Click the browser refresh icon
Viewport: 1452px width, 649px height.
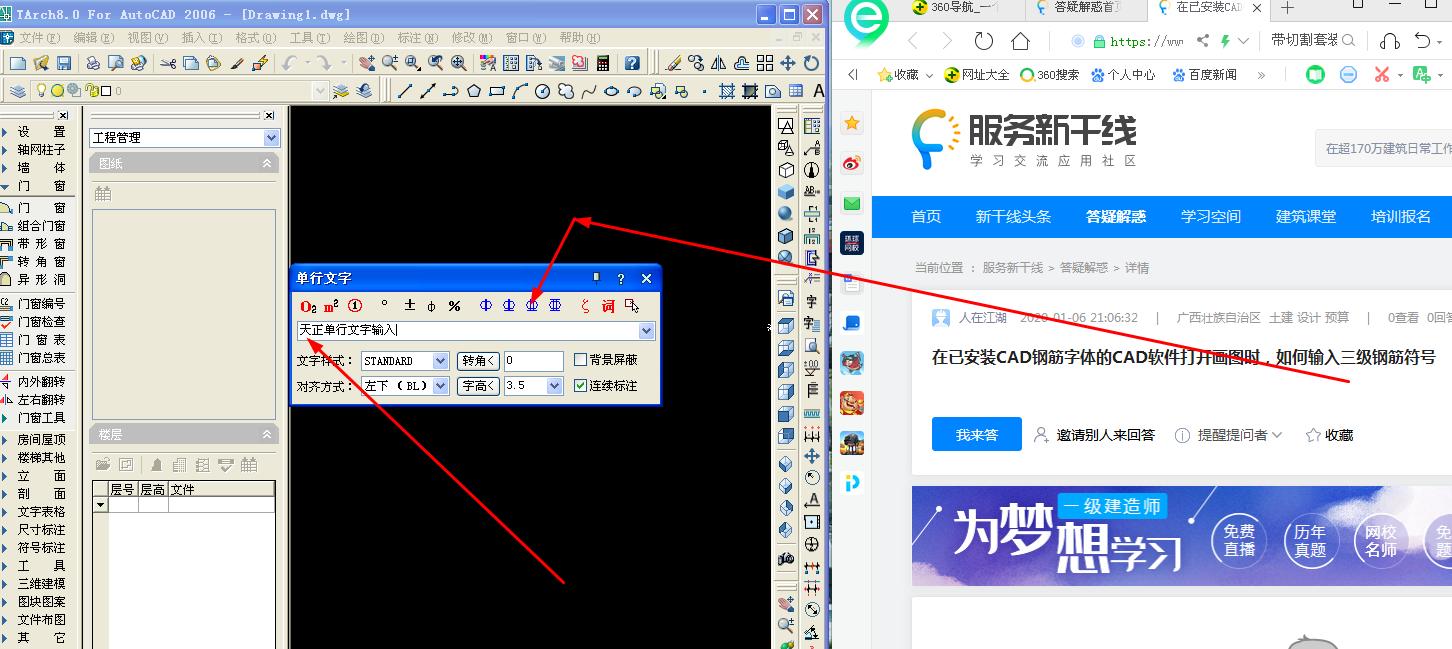pyautogui.click(x=984, y=41)
